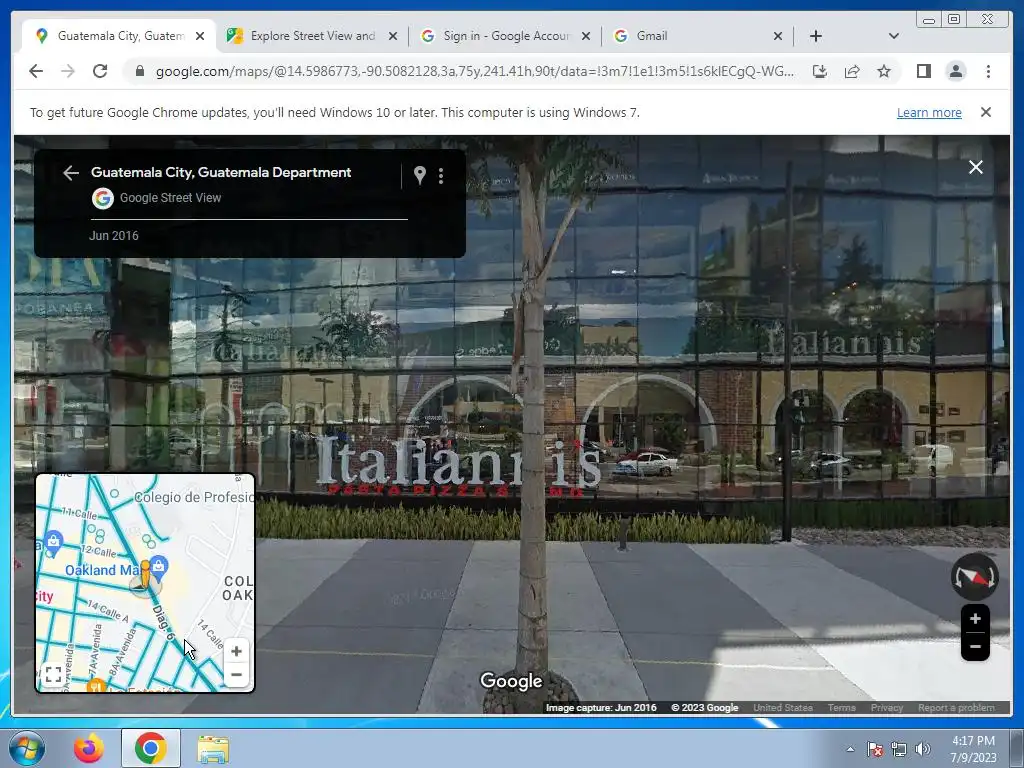Close Street View with the X button
1024x768 pixels.
point(976,167)
